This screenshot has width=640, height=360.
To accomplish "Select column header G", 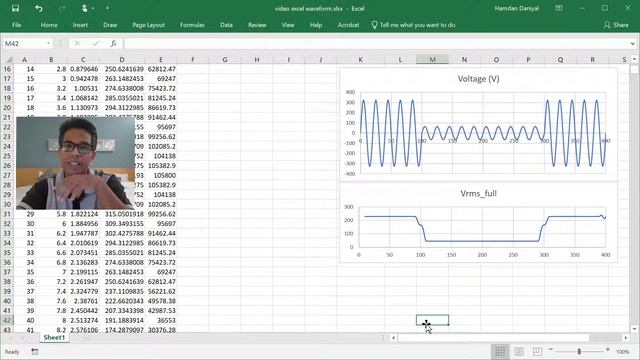I will pyautogui.click(x=225, y=60).
